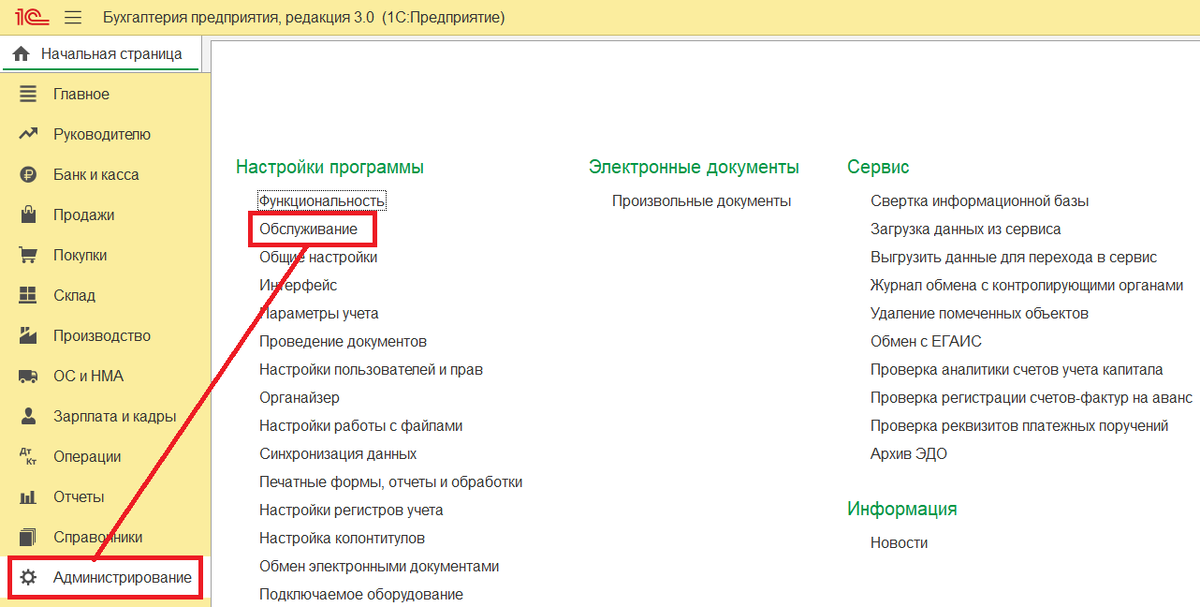Open Настройки регистров учета
Viewport: 1200px width, 607px height.
[351, 510]
